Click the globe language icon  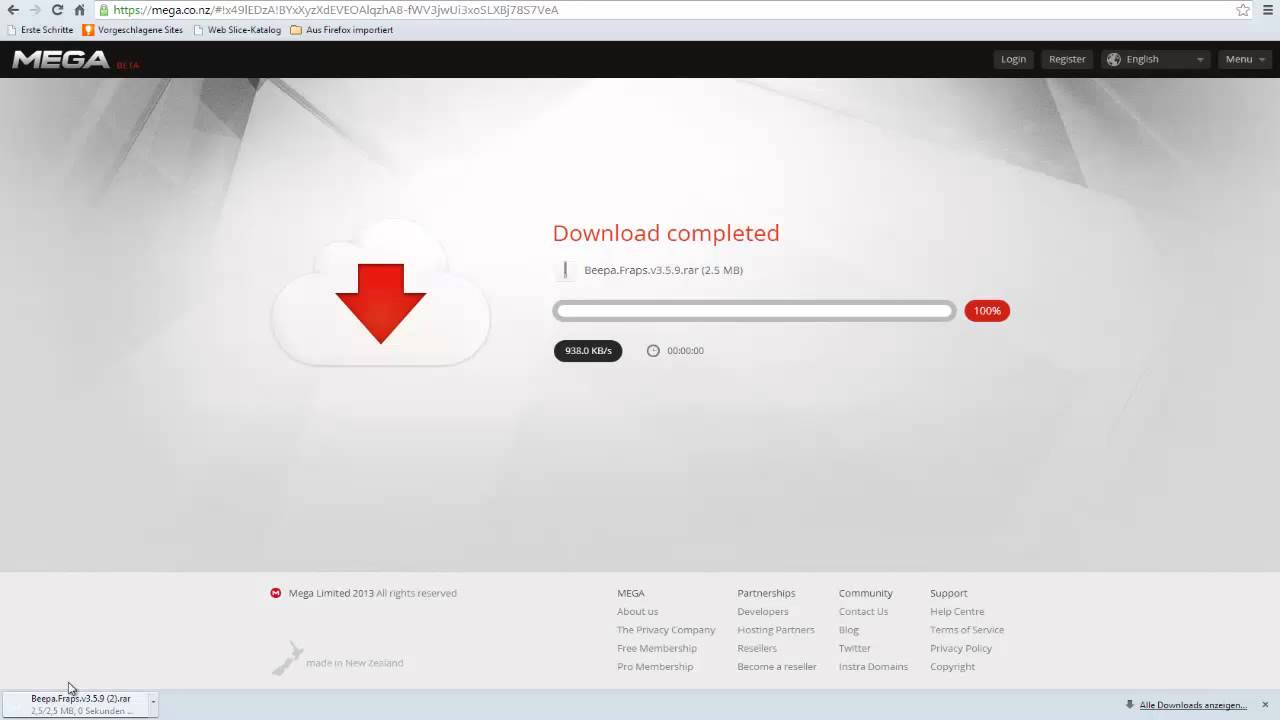point(1114,59)
